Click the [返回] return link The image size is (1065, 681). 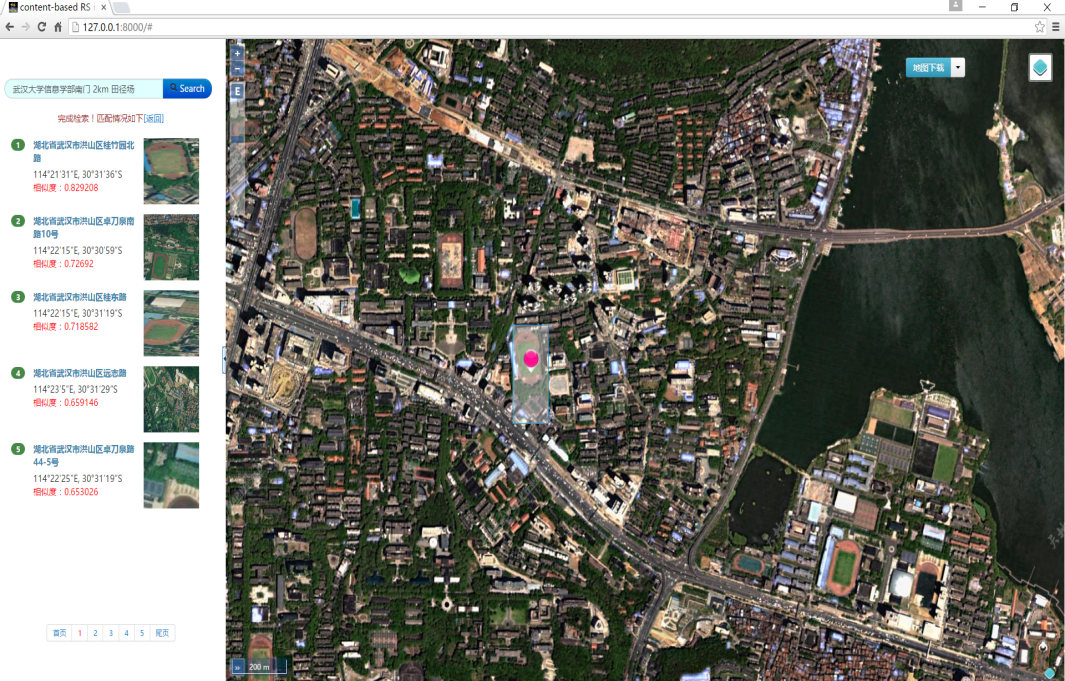coord(154,118)
